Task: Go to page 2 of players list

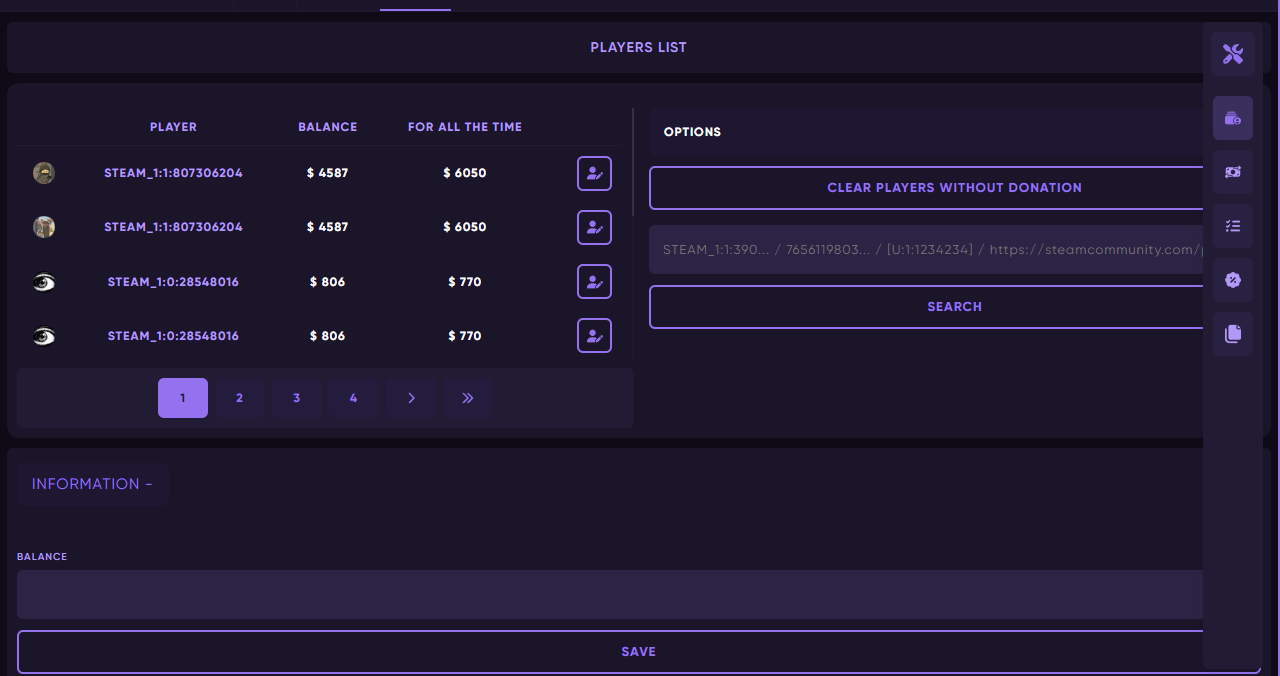Action: (x=239, y=398)
